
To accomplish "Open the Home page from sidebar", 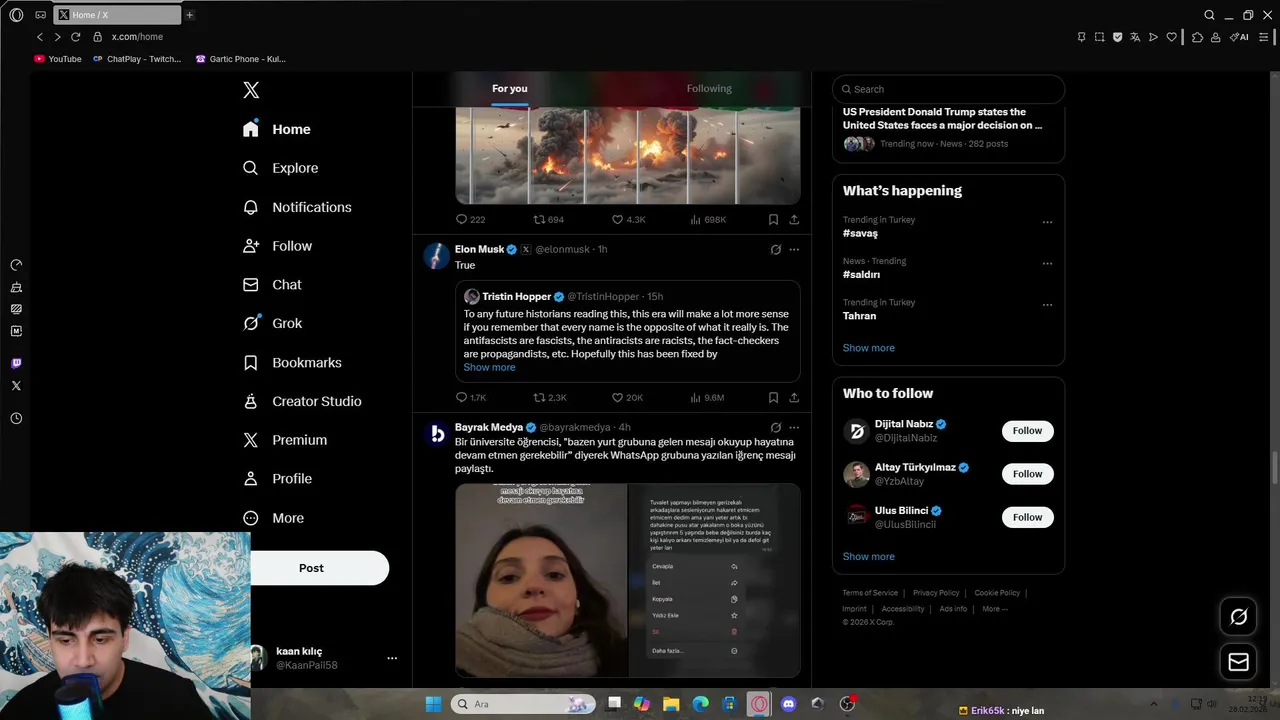I will pos(277,129).
